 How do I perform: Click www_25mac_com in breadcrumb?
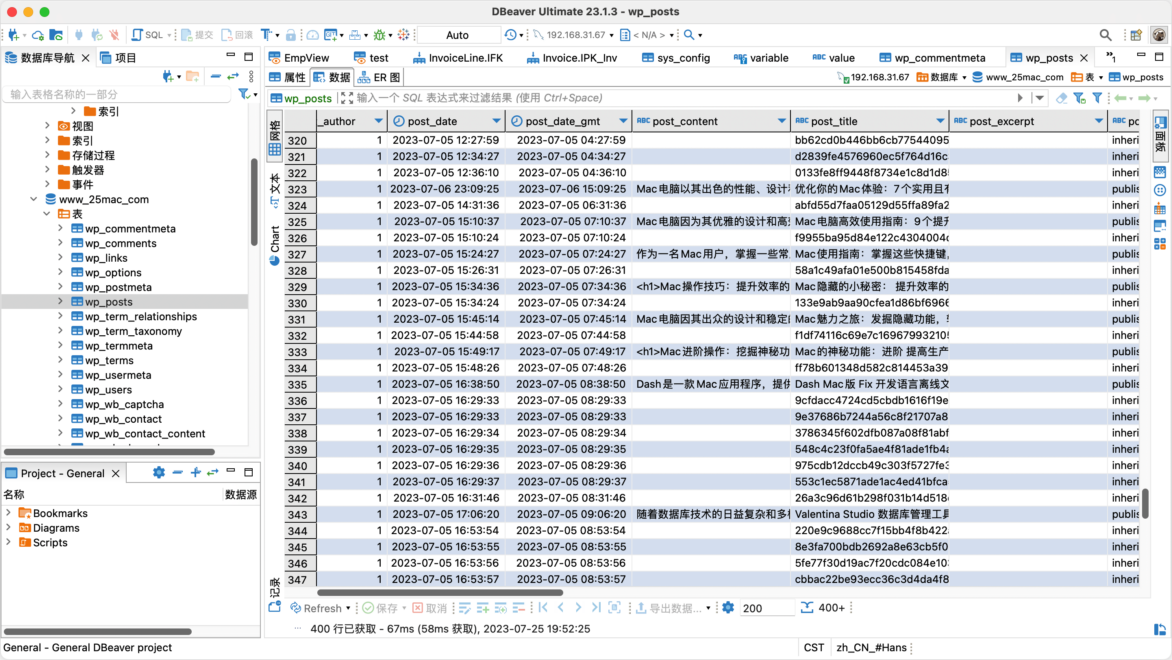1017,77
